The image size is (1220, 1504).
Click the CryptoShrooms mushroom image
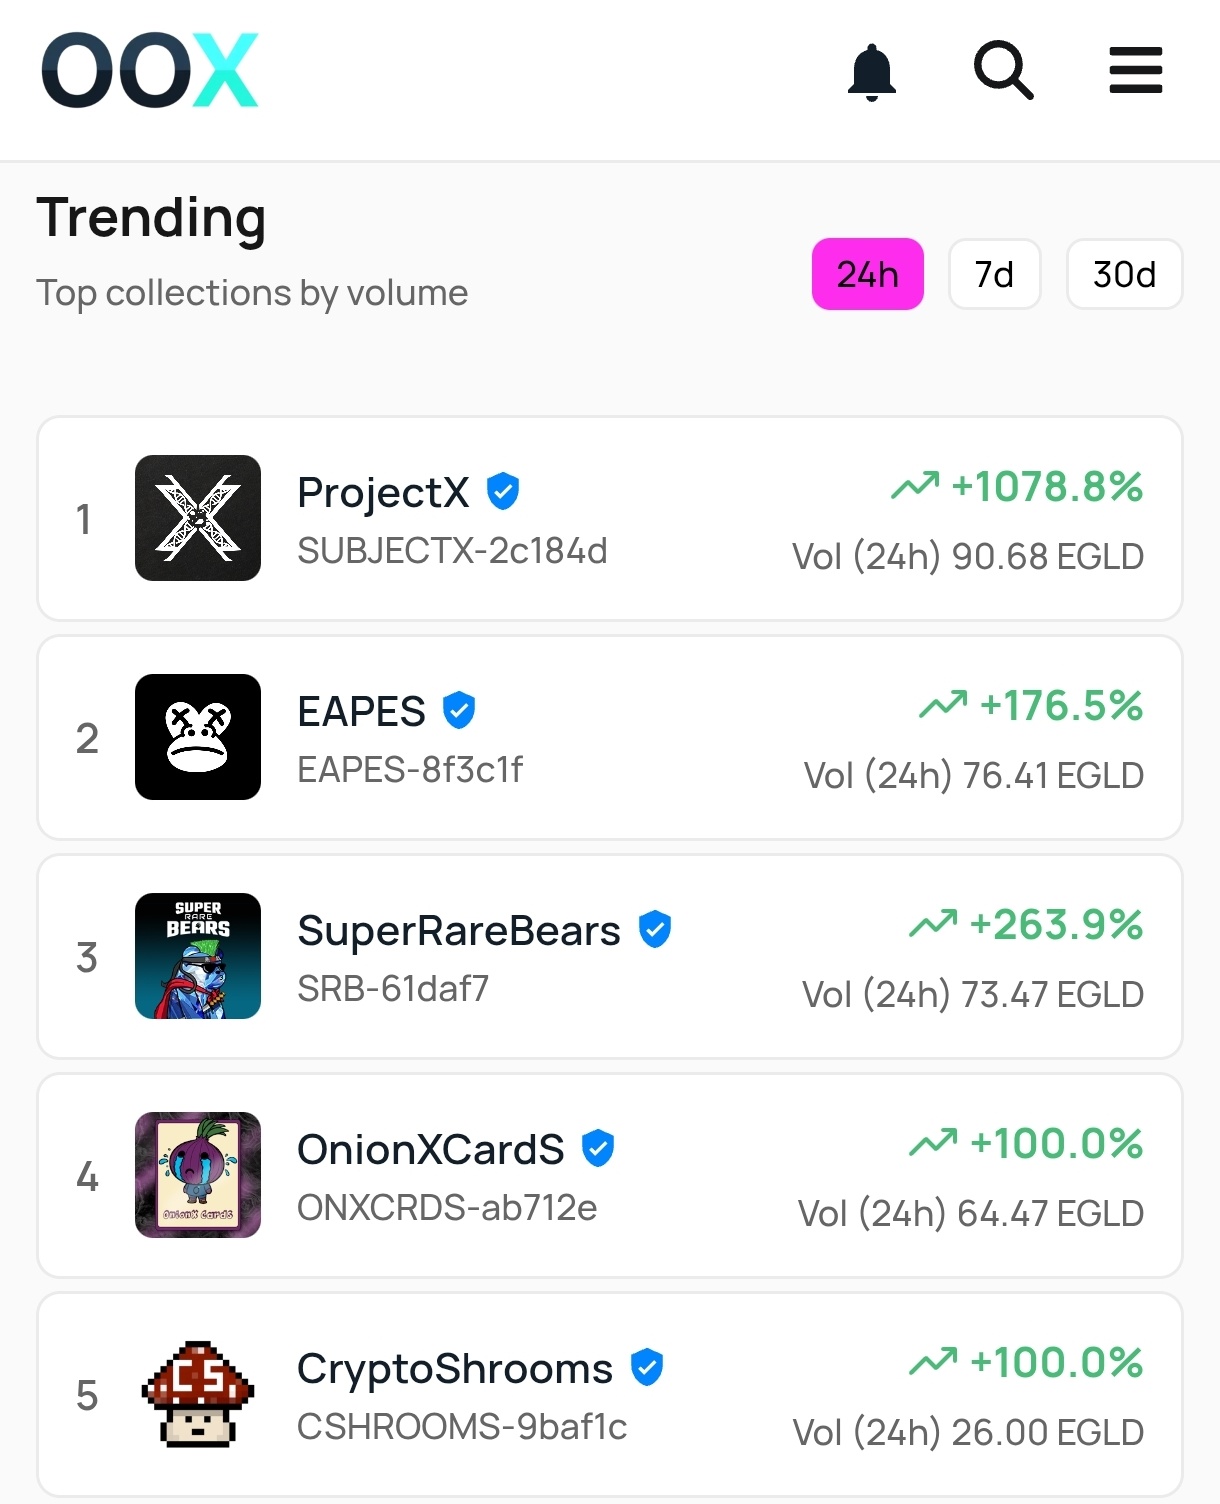point(198,1394)
